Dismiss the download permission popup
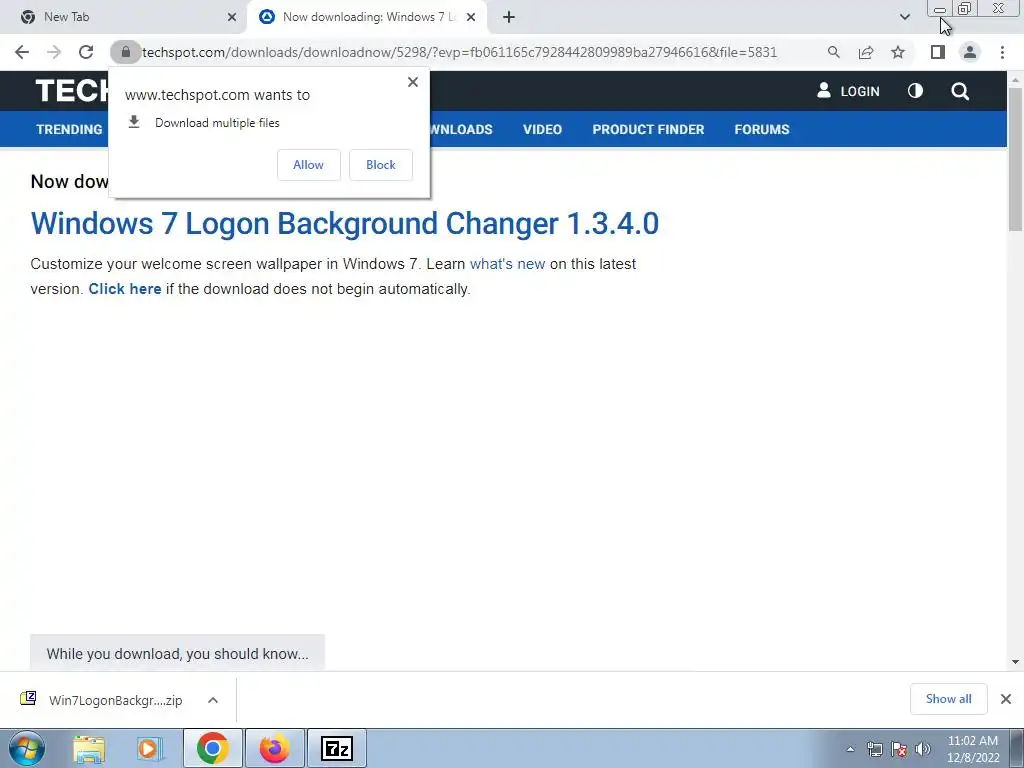The height and width of the screenshot is (768, 1024). click(413, 82)
